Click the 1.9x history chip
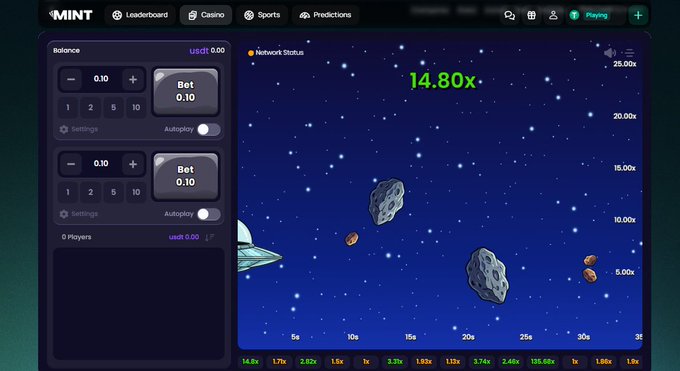This screenshot has width=680, height=371. (632, 361)
